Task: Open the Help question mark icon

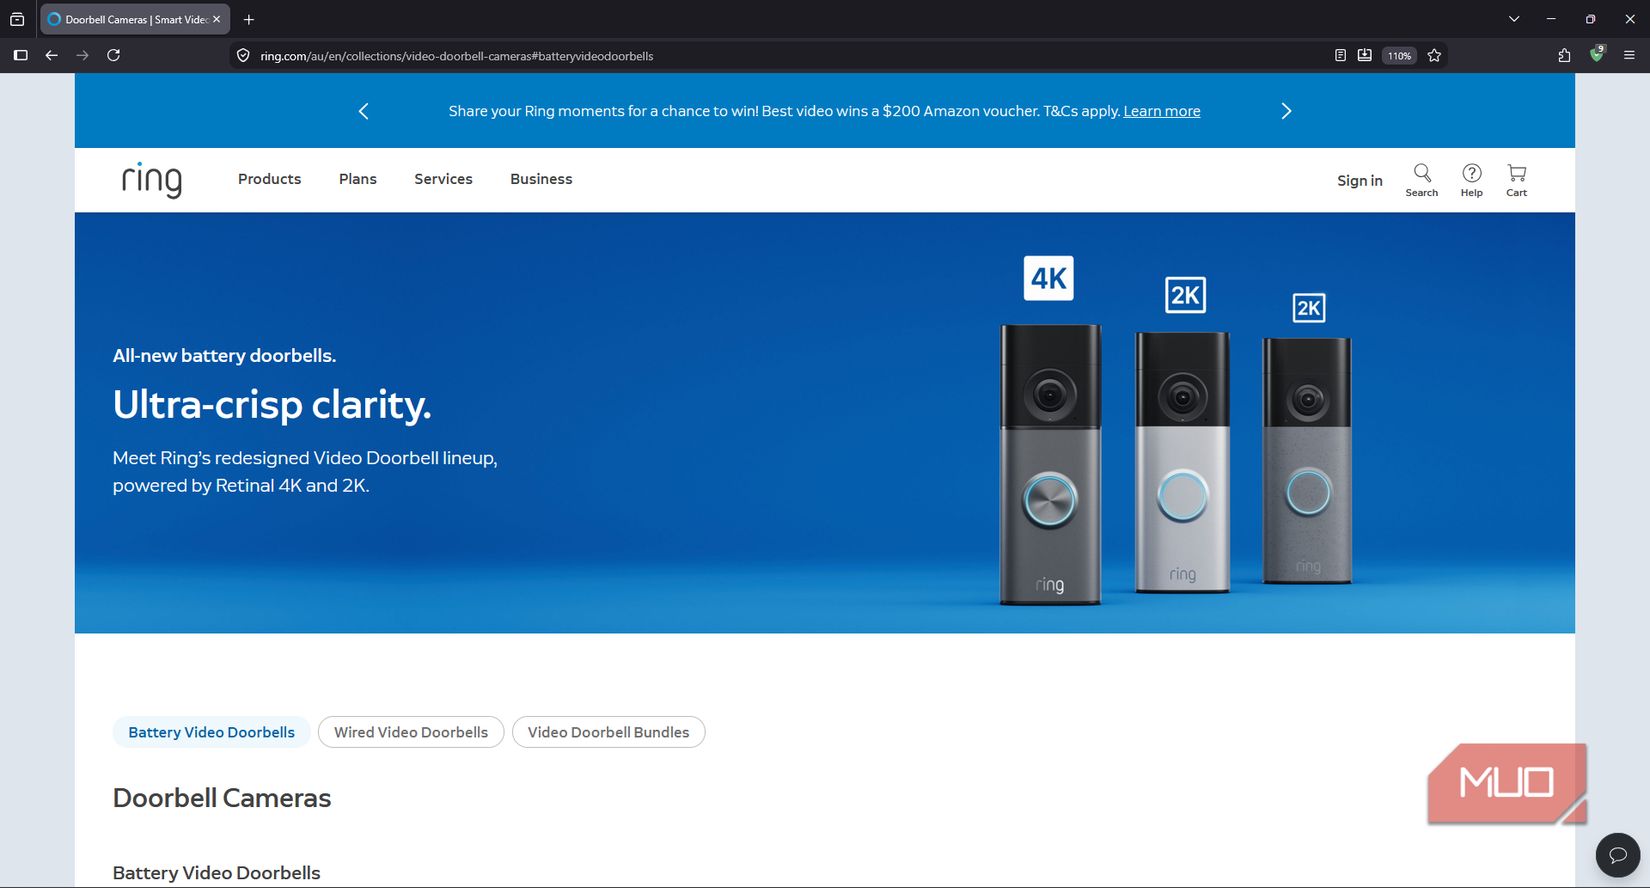Action: (1471, 180)
